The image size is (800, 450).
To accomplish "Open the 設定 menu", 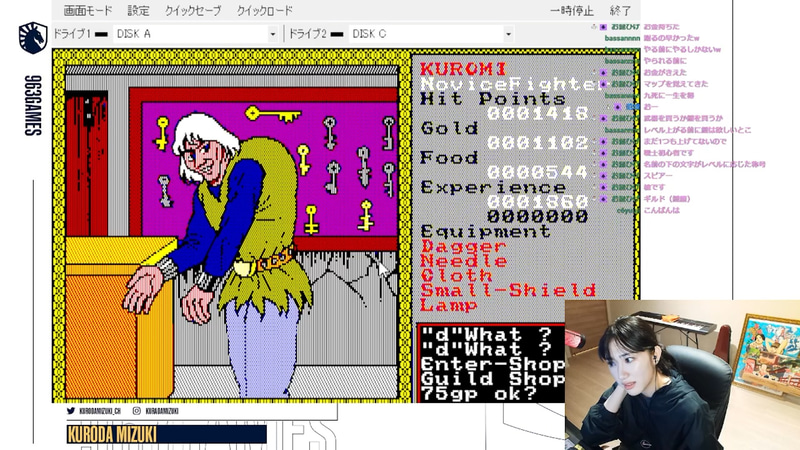I will tap(138, 10).
